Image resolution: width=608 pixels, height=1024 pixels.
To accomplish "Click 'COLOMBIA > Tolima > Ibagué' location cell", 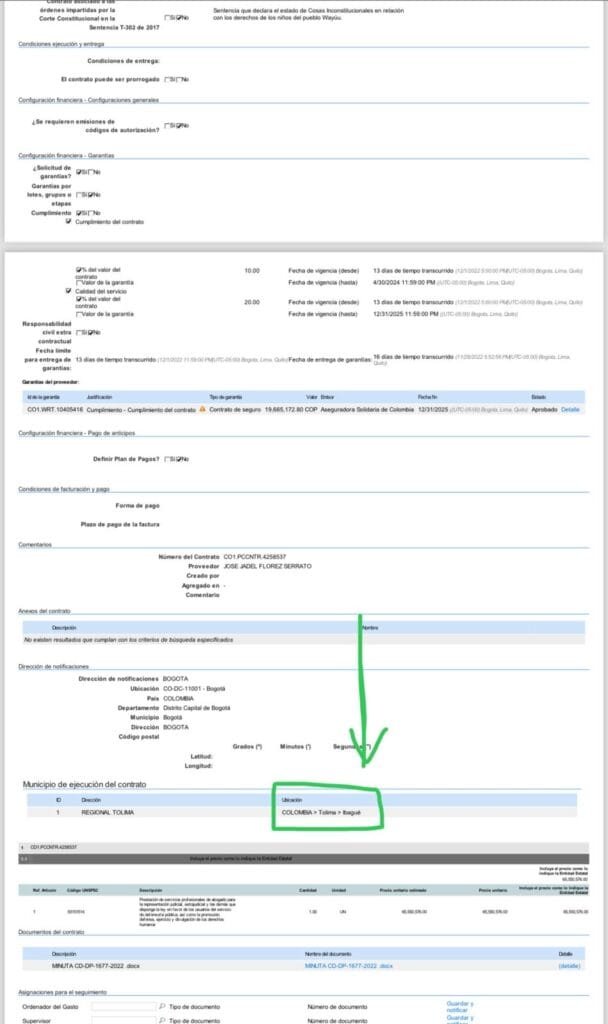I will [321, 812].
